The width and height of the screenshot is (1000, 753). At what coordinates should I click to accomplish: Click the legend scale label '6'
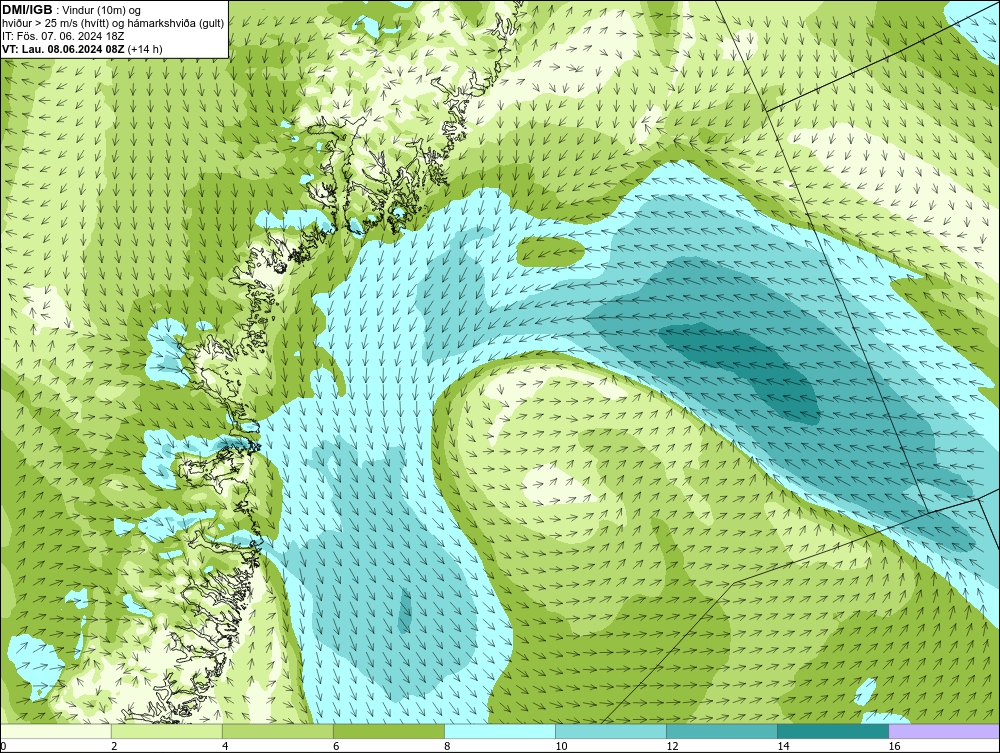click(x=336, y=747)
